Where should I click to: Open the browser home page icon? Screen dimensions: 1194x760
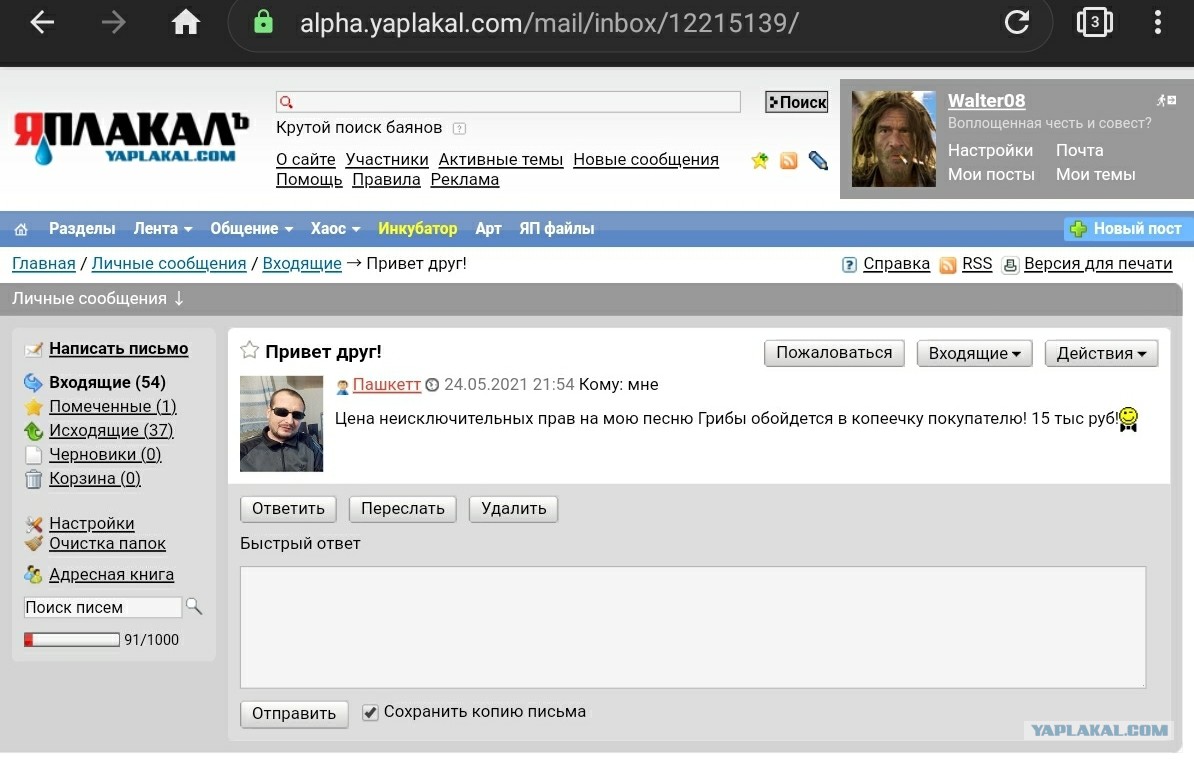(186, 22)
